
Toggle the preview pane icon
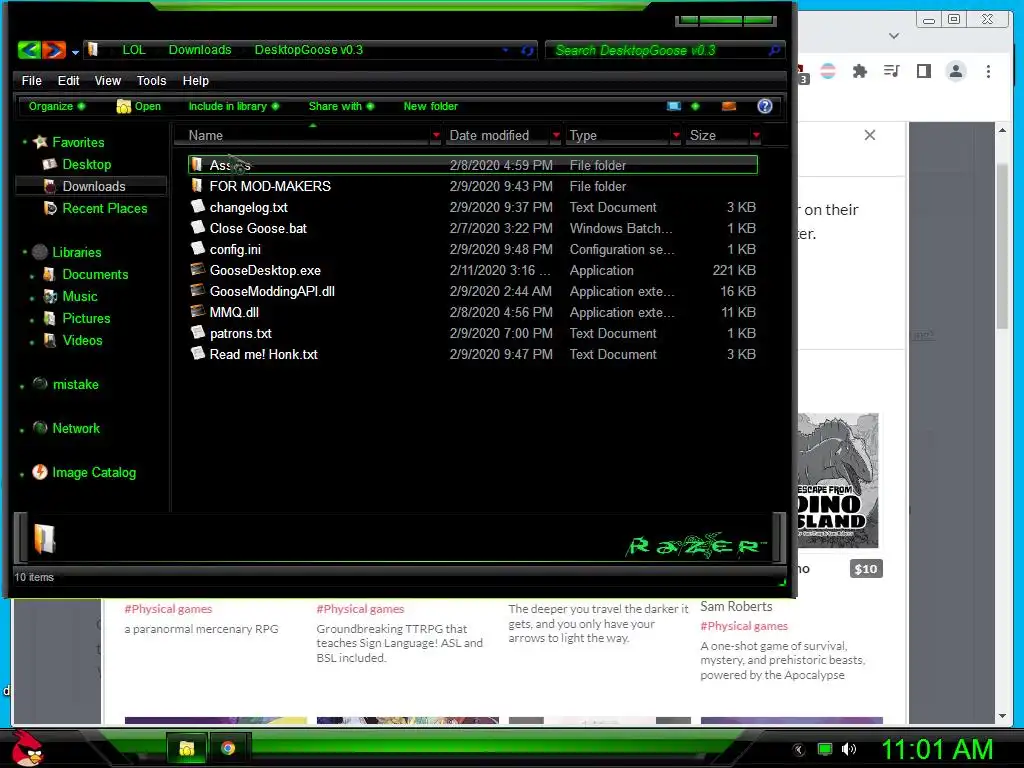(729, 106)
